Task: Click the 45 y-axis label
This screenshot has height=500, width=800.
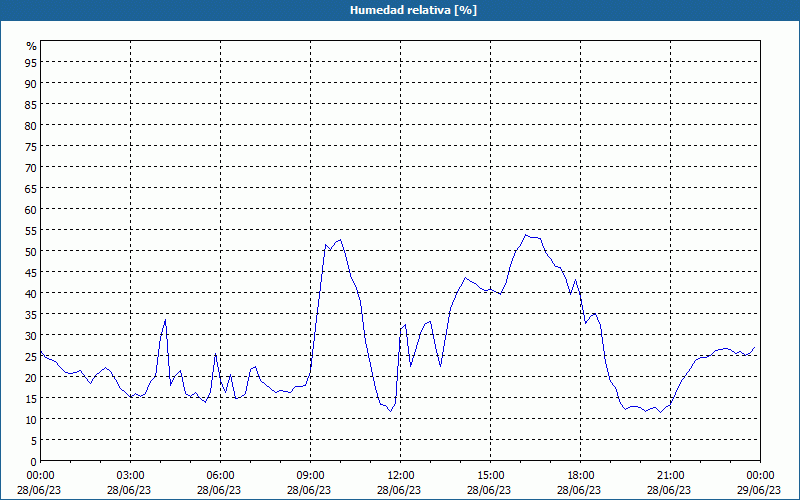Action: click(x=31, y=272)
